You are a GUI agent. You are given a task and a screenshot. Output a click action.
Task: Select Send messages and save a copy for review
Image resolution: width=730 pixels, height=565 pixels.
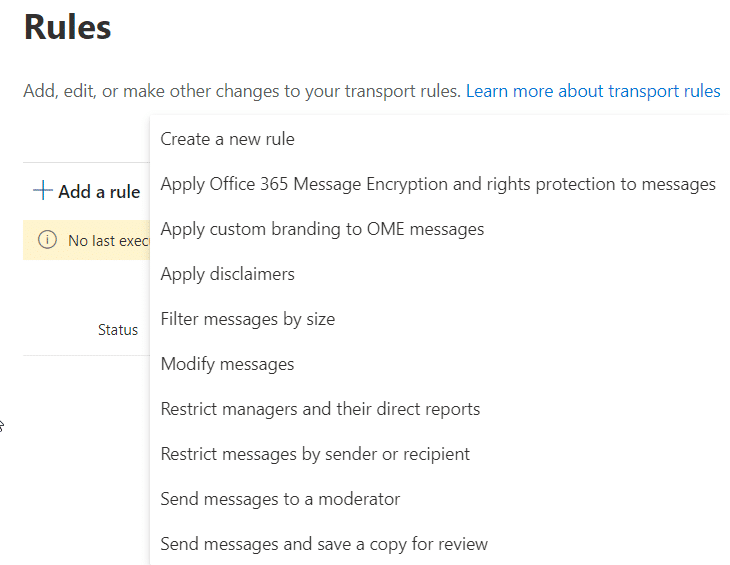324,544
